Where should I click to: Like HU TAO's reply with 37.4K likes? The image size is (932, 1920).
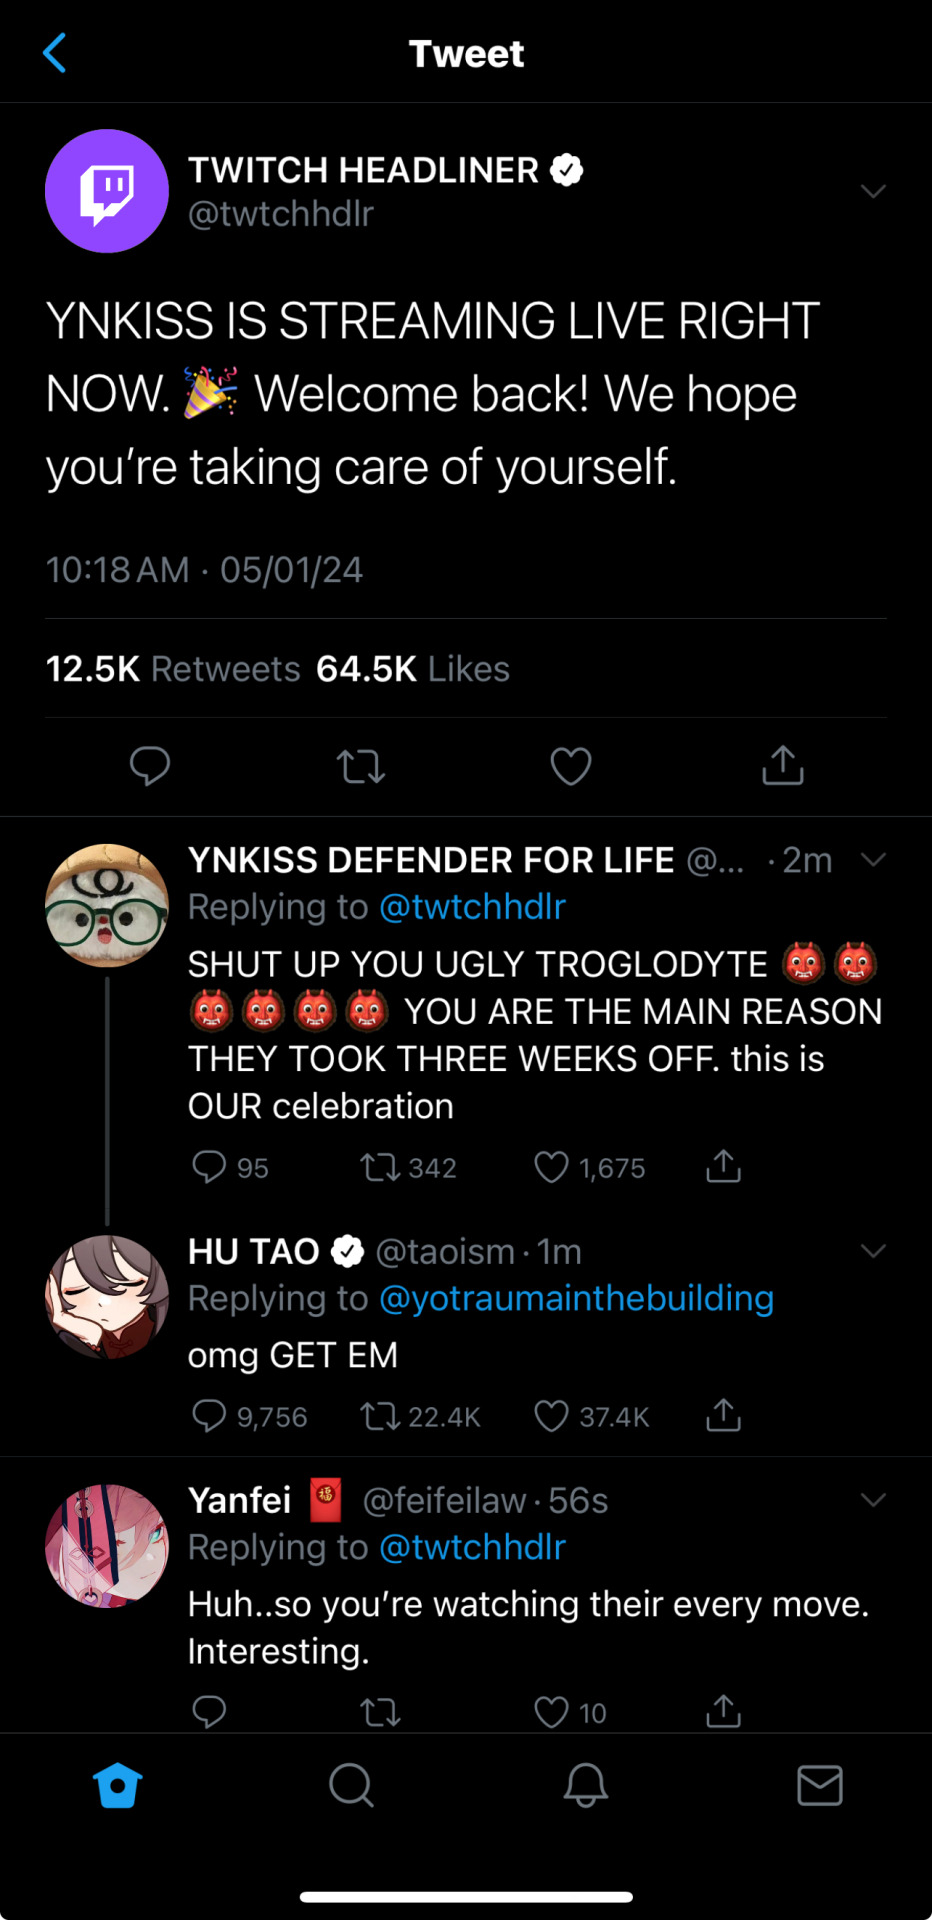(551, 1416)
